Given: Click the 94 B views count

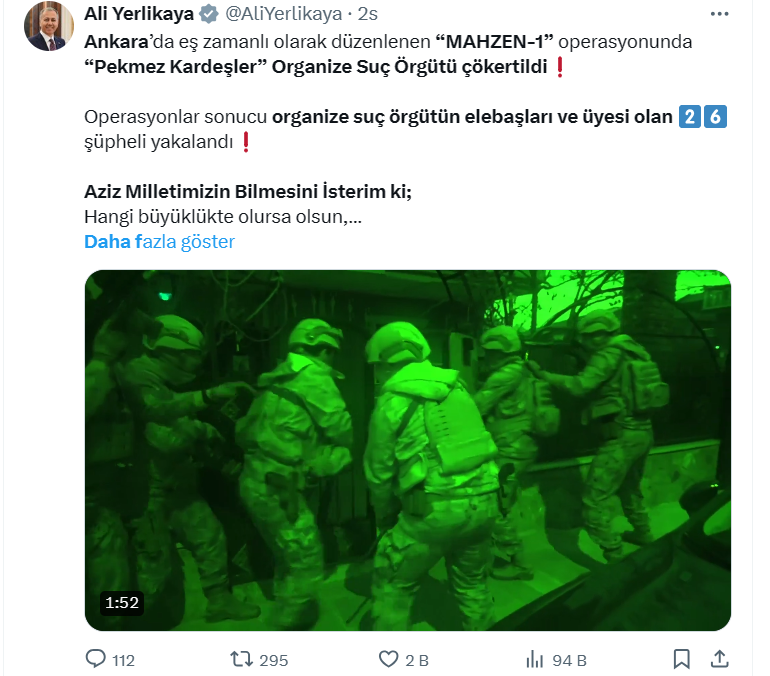Looking at the screenshot, I should point(569,660).
